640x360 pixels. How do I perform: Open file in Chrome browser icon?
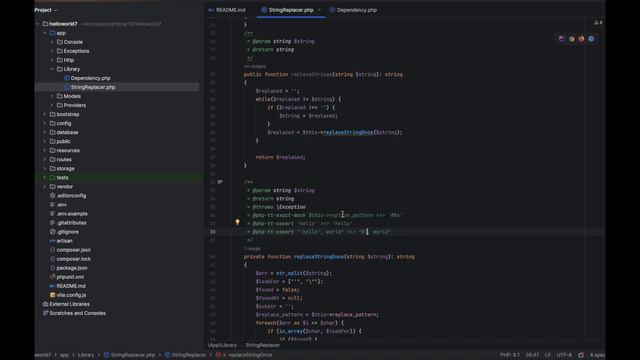[x=571, y=39]
